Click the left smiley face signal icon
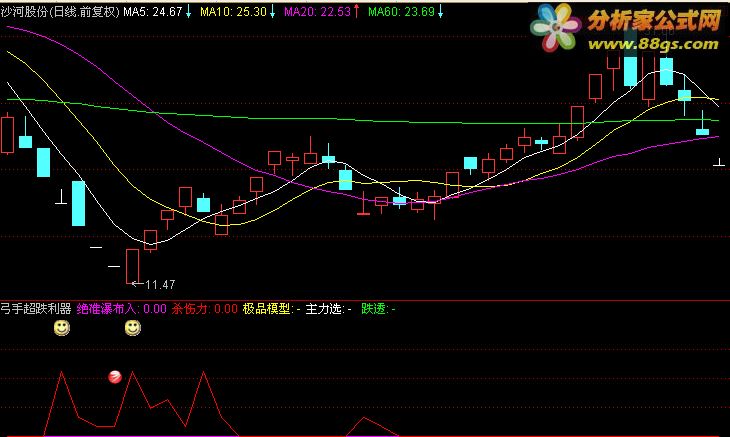Viewport: 730px width, 437px height. click(x=62, y=328)
